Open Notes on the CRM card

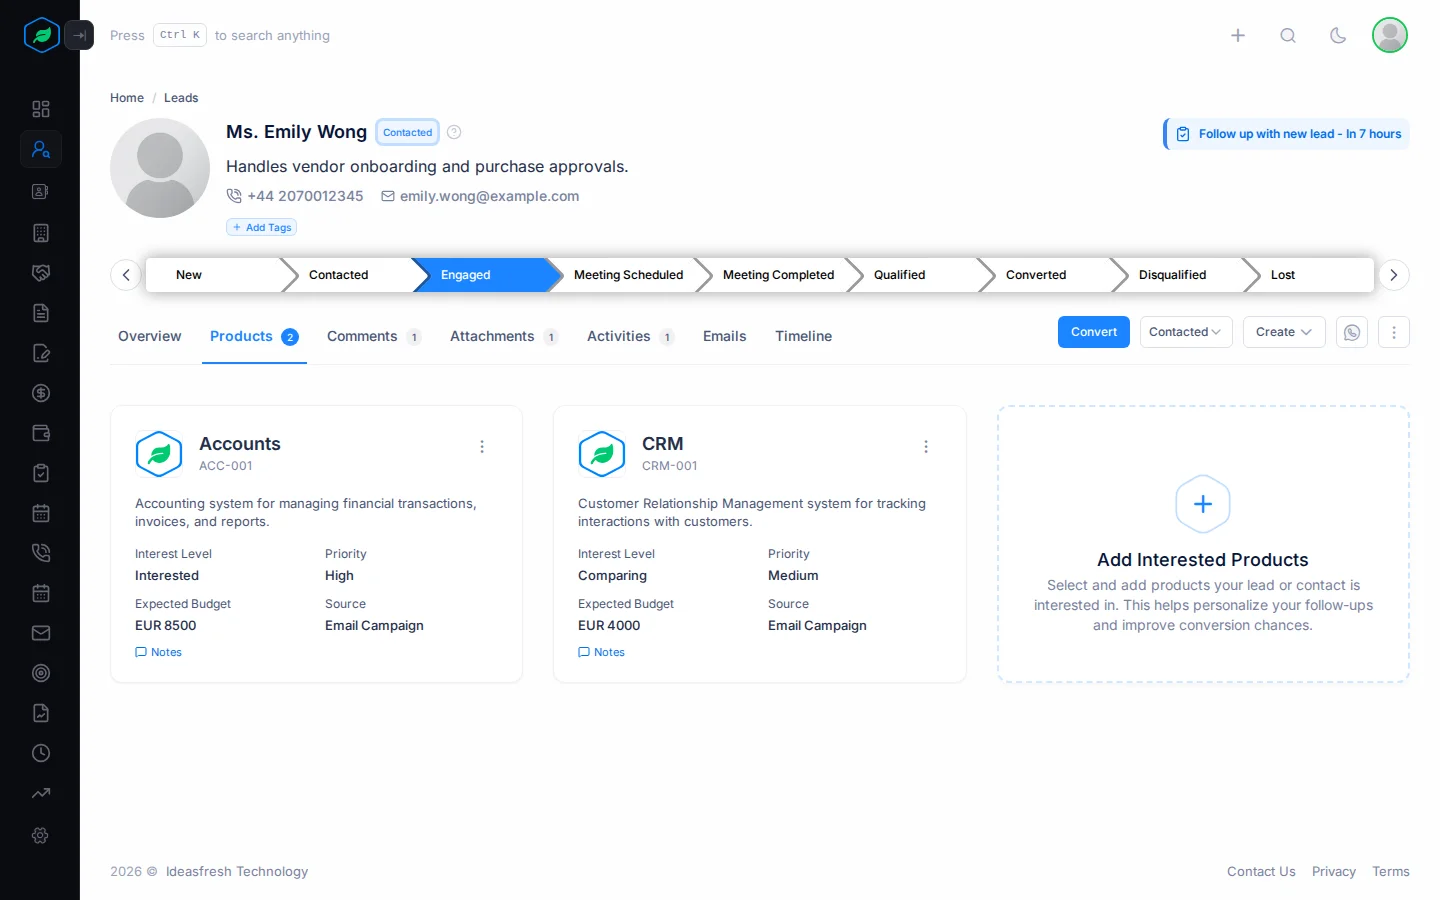[602, 652]
